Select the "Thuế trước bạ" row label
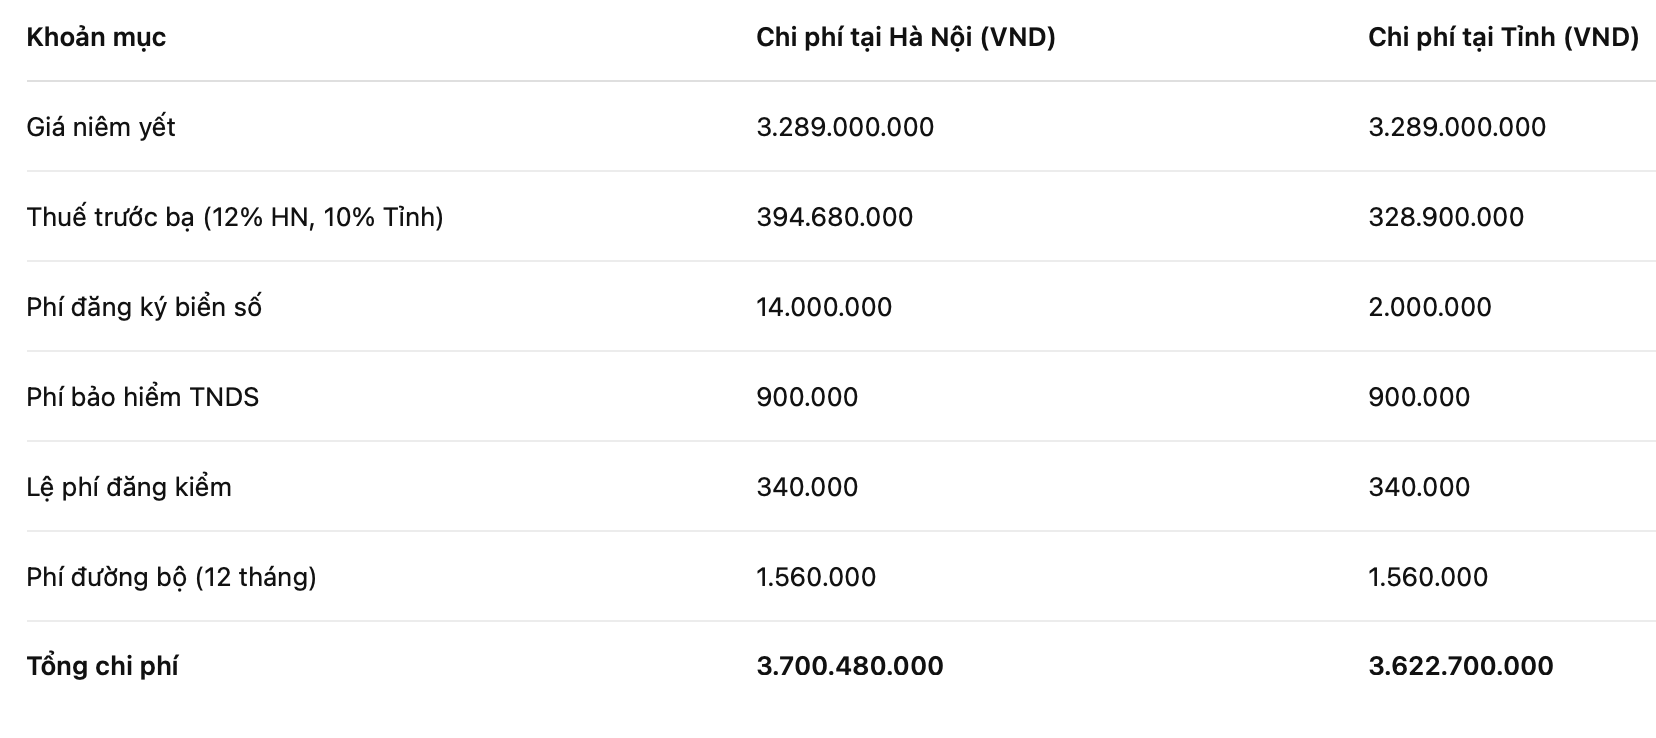The width and height of the screenshot is (1656, 738). pyautogui.click(x=235, y=217)
